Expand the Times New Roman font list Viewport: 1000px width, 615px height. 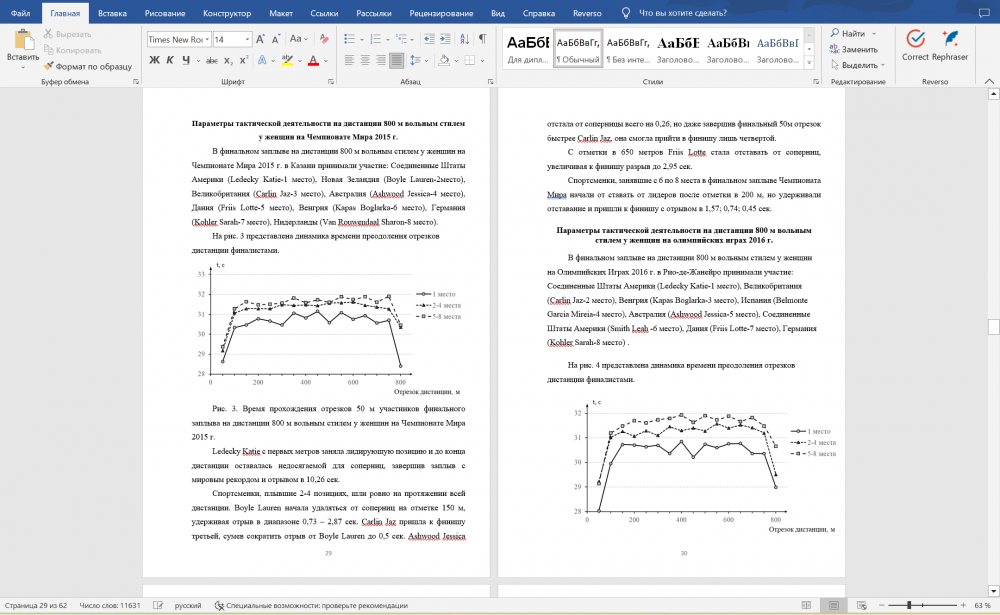[206, 39]
